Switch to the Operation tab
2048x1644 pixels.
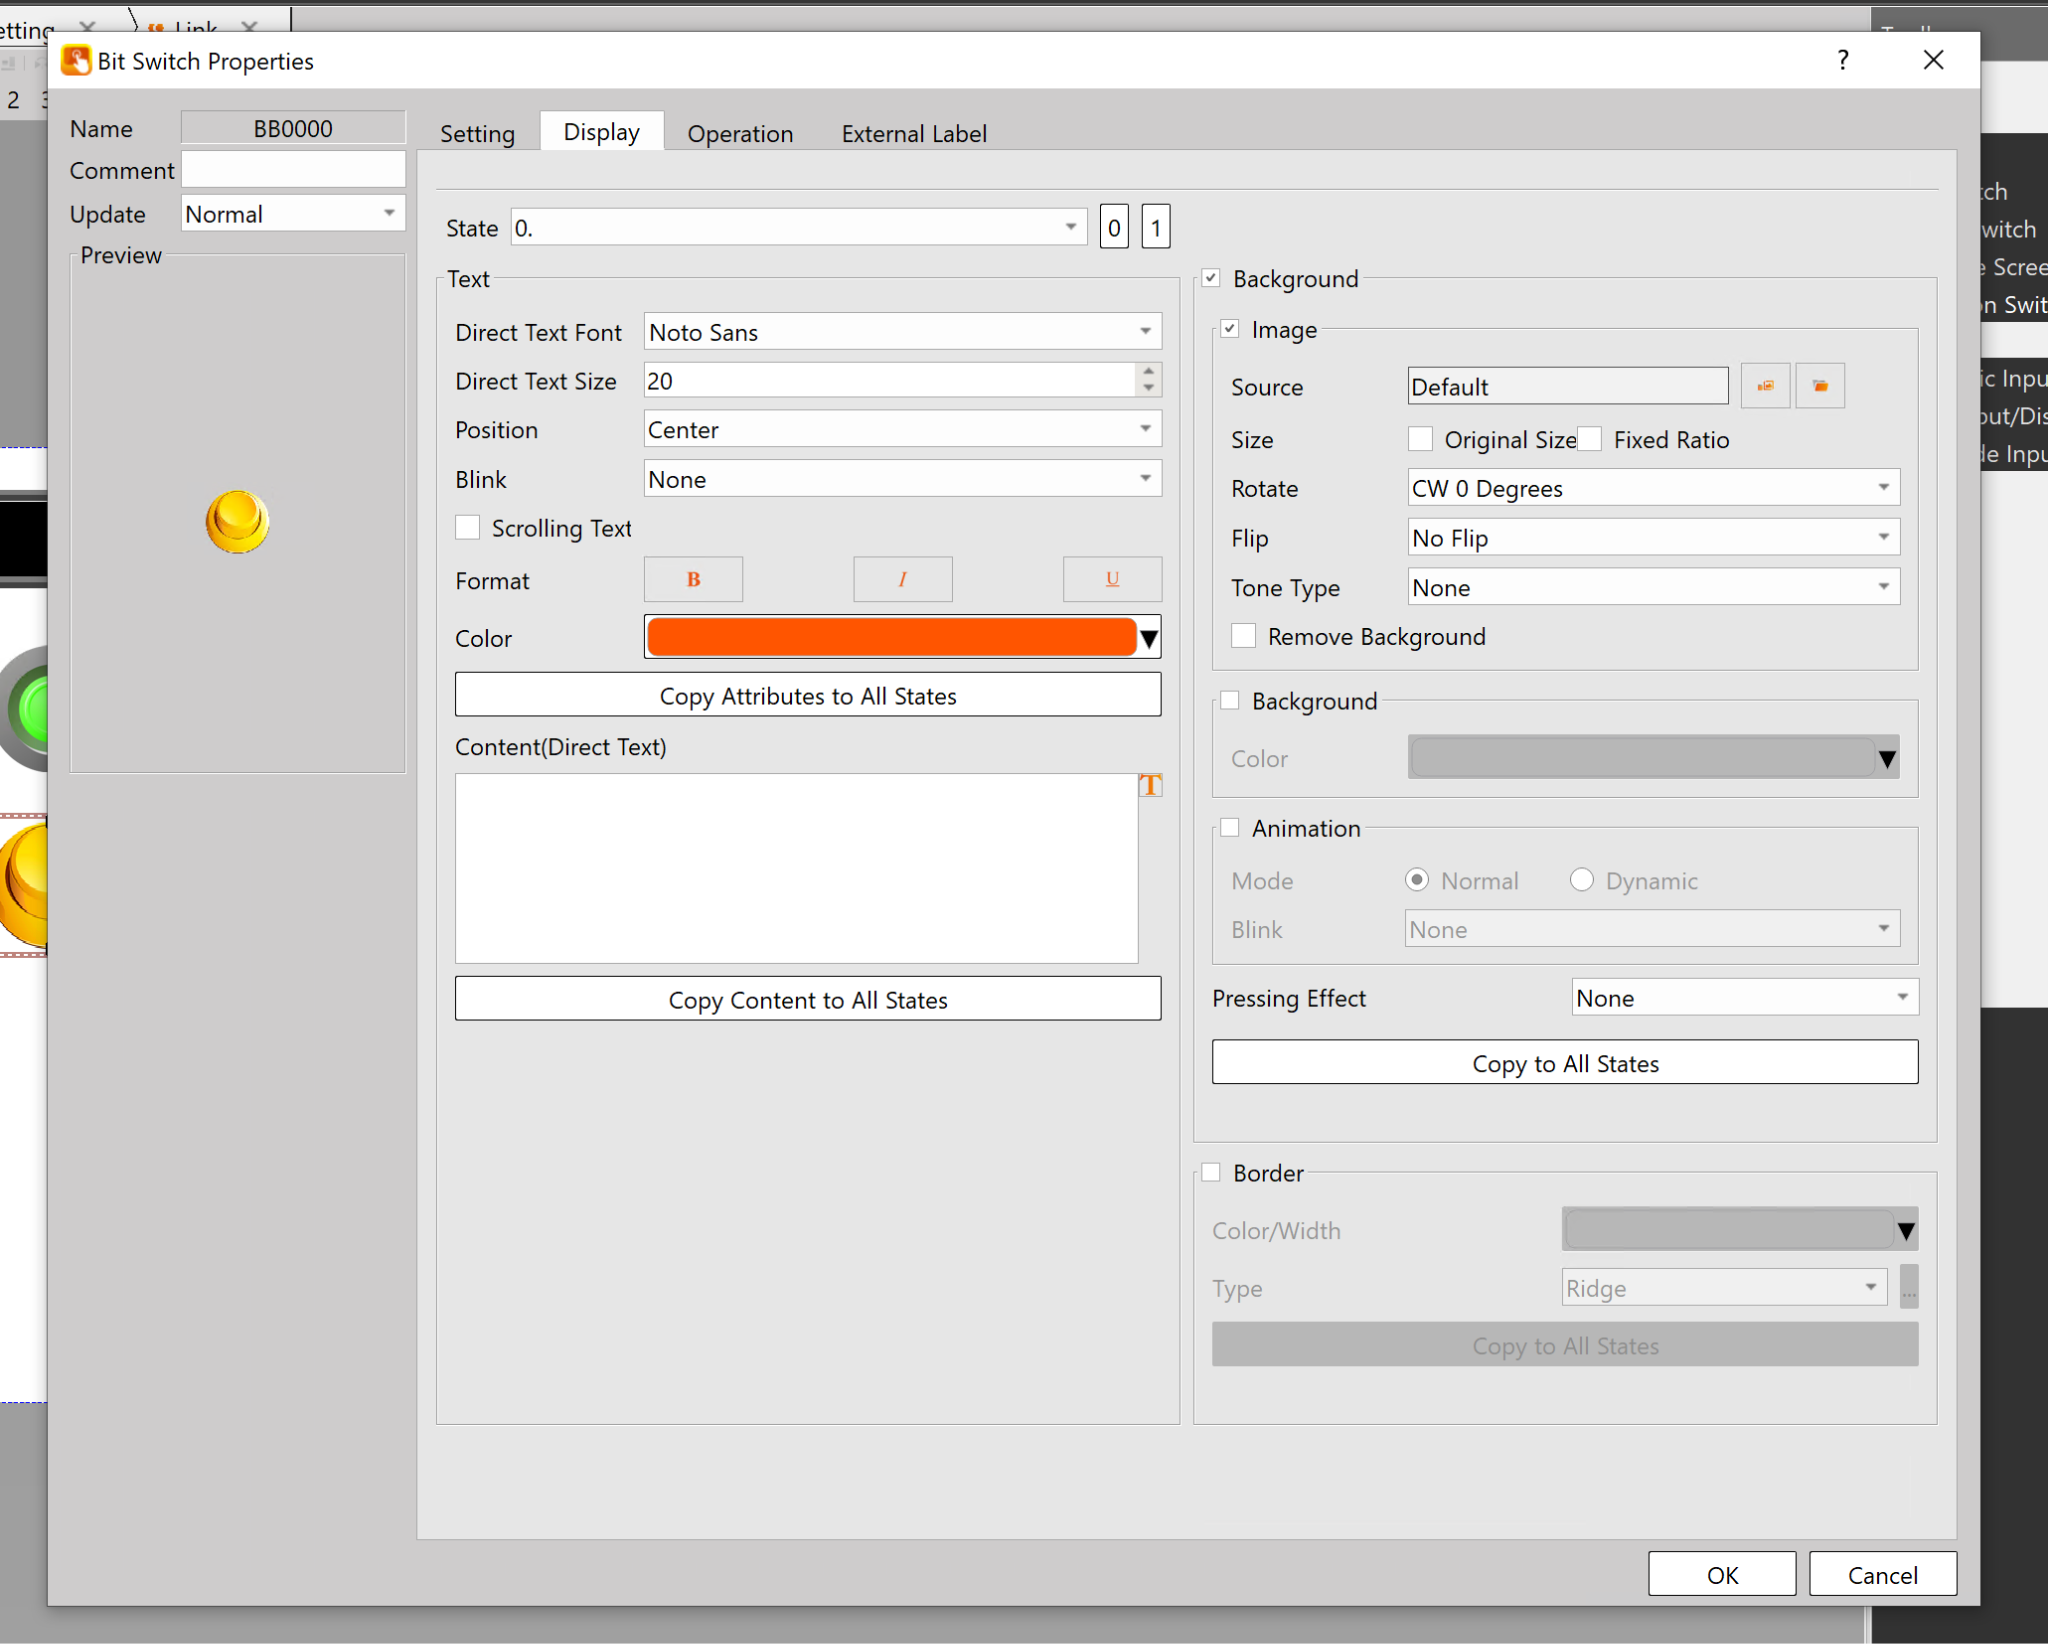[x=740, y=133]
